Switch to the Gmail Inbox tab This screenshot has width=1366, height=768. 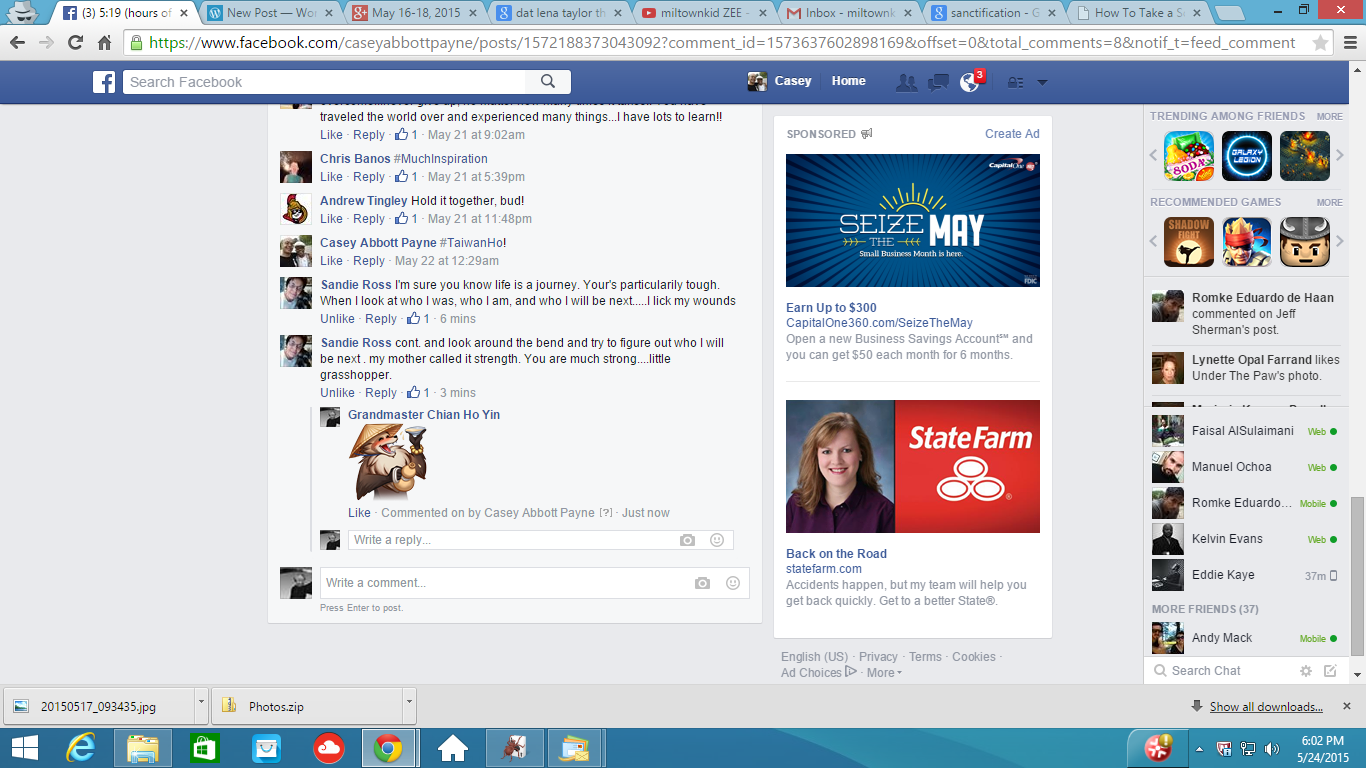point(840,13)
